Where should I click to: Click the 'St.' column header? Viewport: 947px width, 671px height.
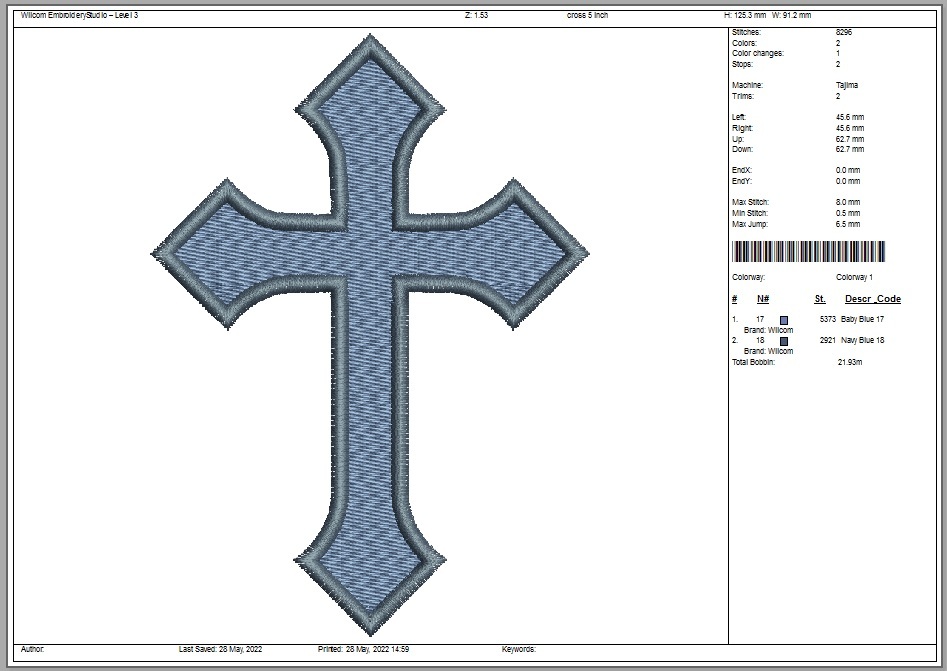click(x=820, y=299)
